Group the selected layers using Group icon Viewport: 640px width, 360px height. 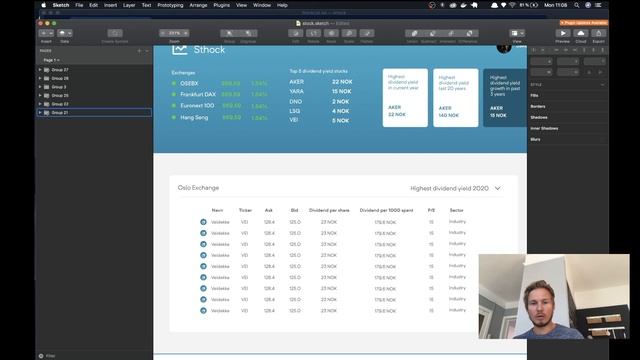pos(229,33)
